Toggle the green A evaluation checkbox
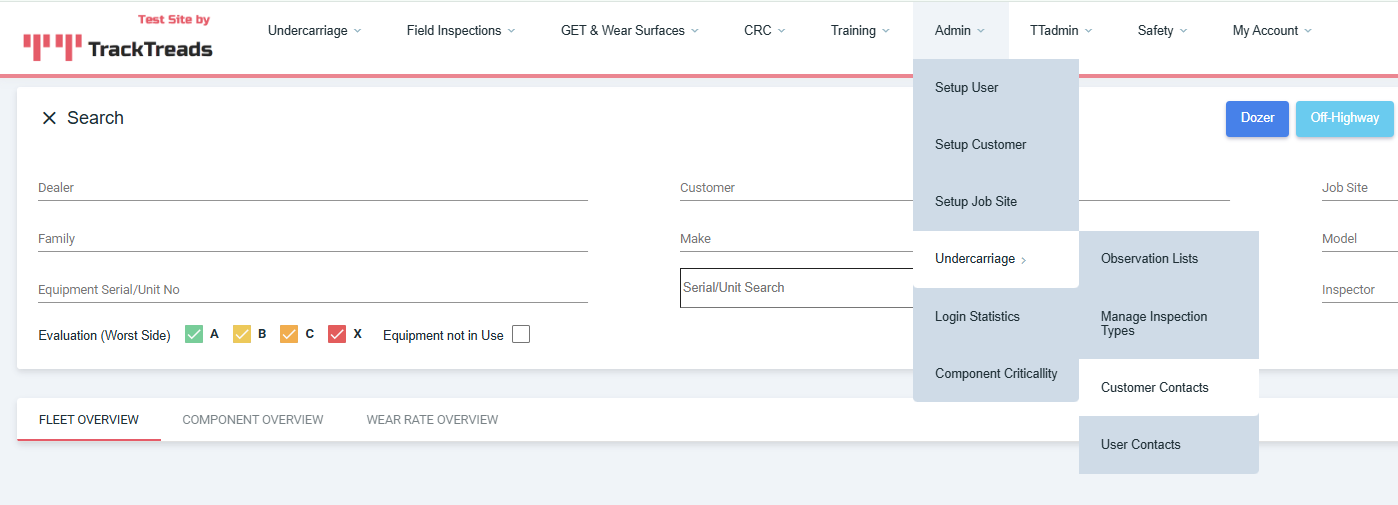Image resolution: width=1398 pixels, height=505 pixels. coord(194,335)
